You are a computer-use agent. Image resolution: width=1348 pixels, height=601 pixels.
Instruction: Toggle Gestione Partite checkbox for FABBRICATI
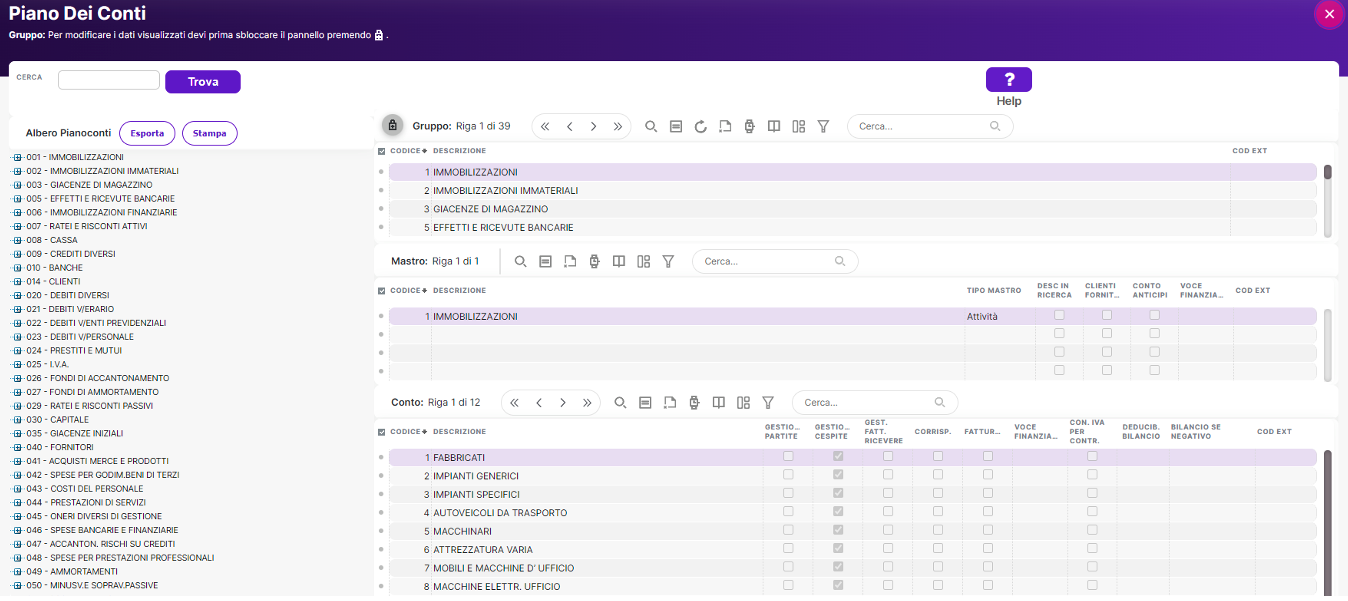coord(788,457)
